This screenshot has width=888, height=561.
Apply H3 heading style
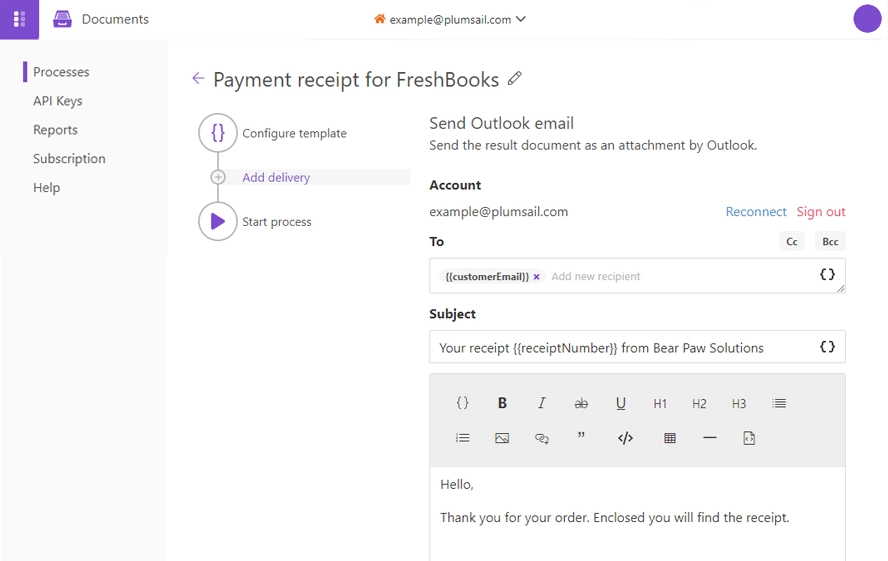pyautogui.click(x=739, y=404)
